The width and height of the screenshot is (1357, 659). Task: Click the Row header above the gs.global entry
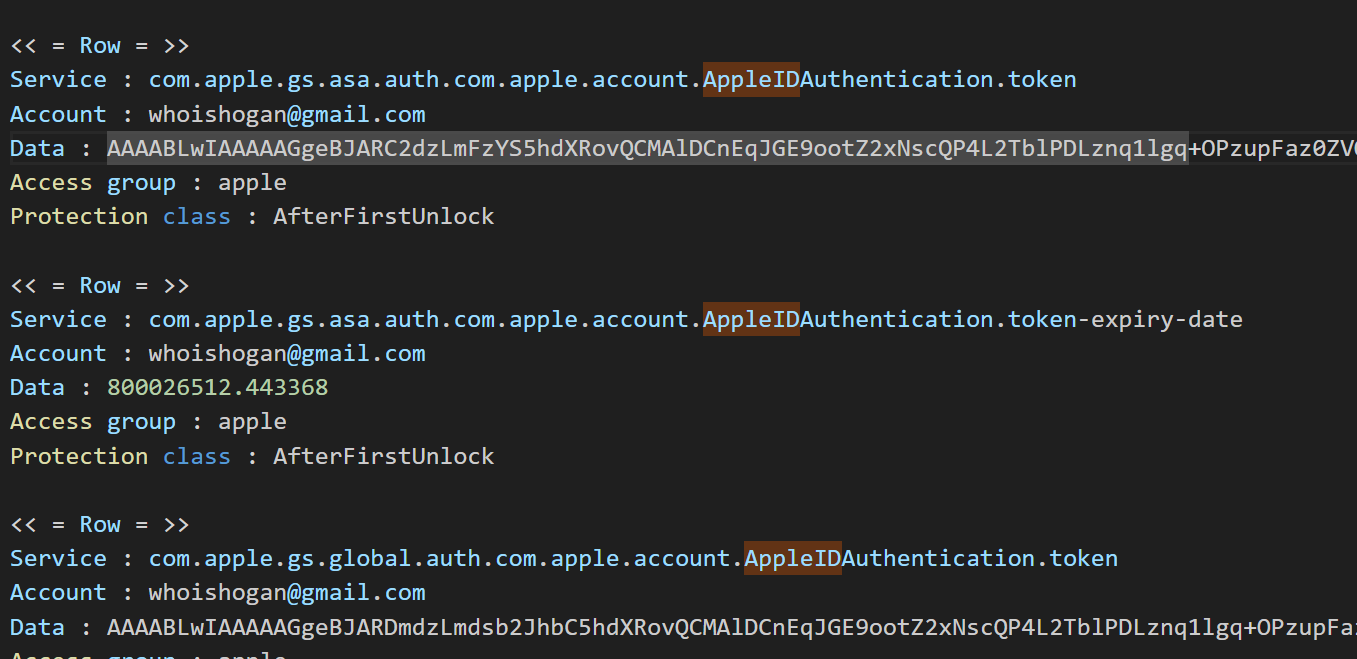pos(100,525)
